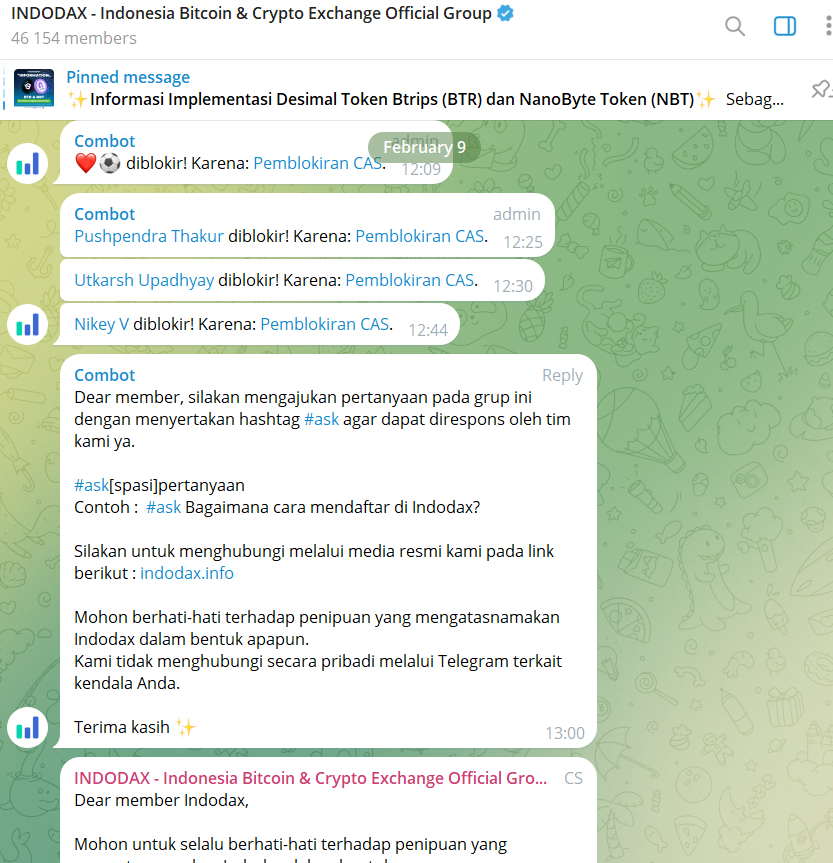833x863 pixels.
Task: Open 'Pemblokiran CAS' link in 12:09 message
Action: [318, 163]
